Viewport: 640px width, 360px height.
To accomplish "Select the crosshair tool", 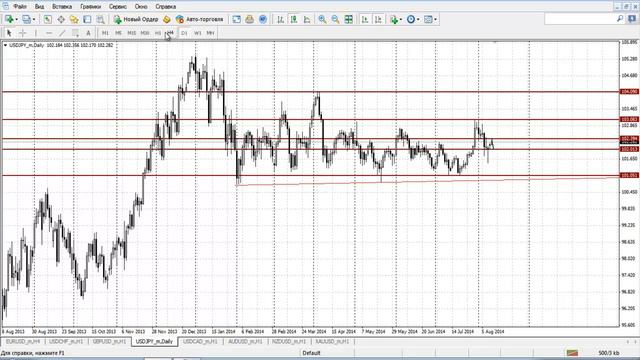I will point(22,33).
